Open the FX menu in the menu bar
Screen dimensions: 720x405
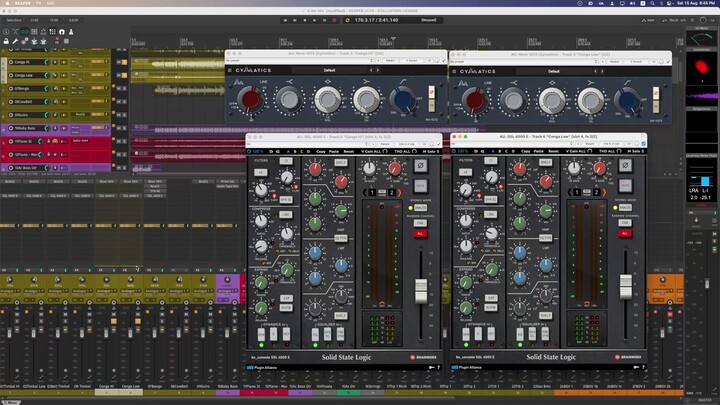coord(39,3)
